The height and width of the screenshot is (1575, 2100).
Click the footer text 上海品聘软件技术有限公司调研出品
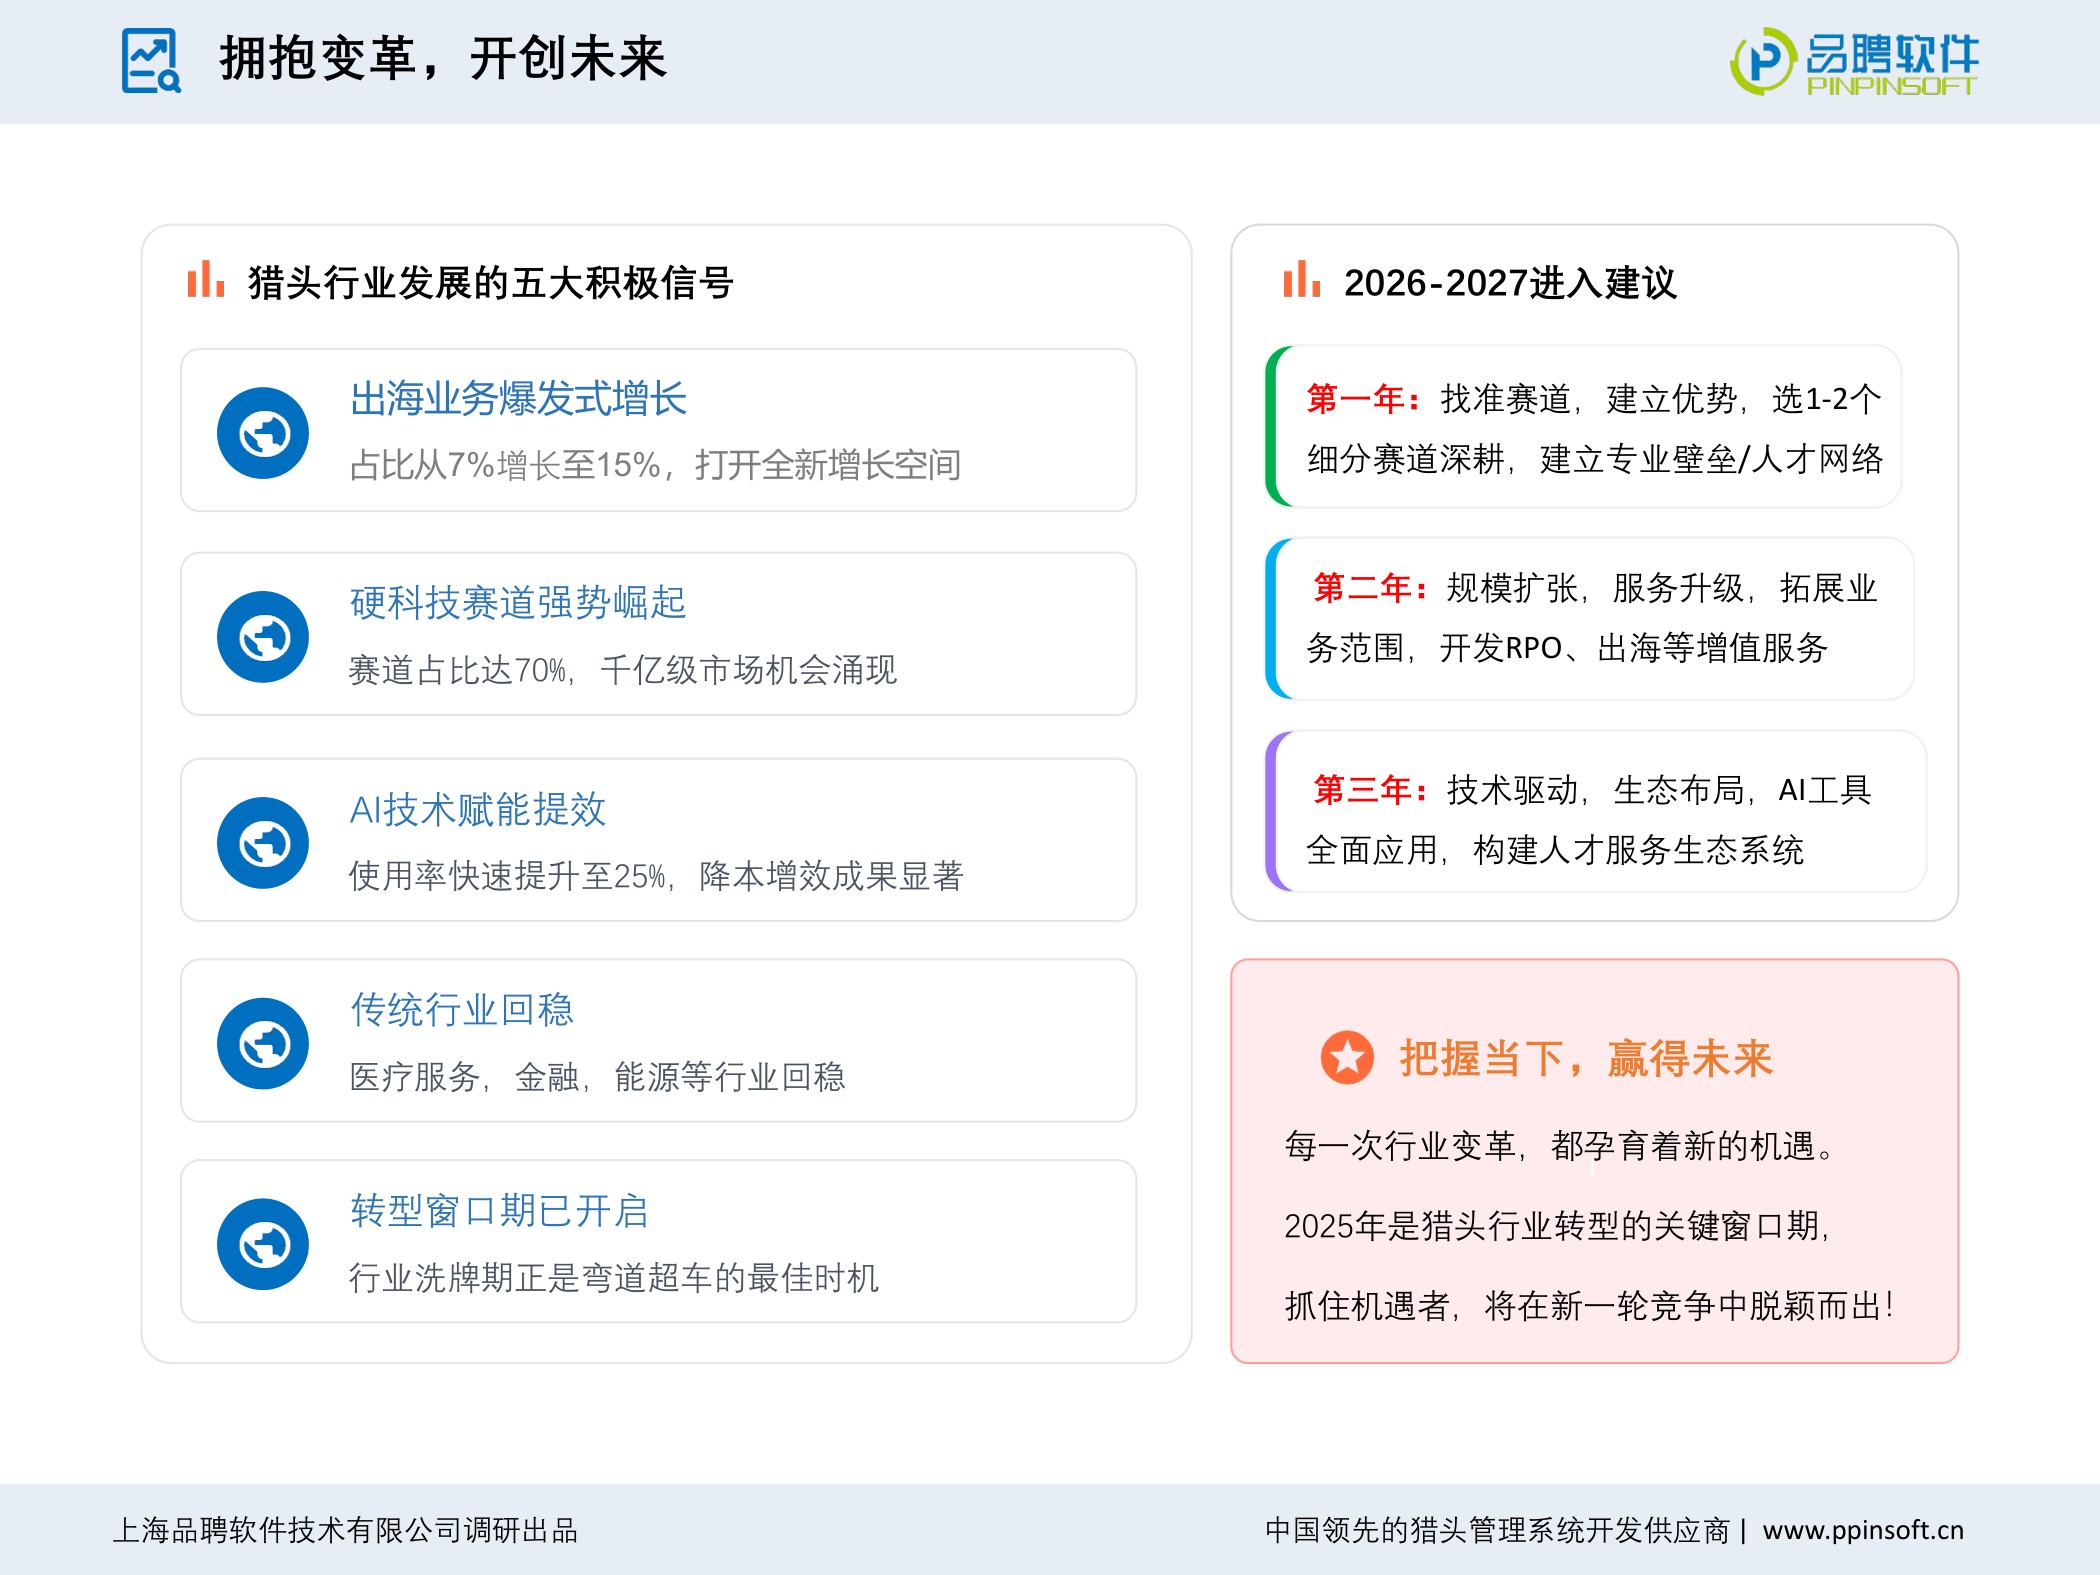345,1530
